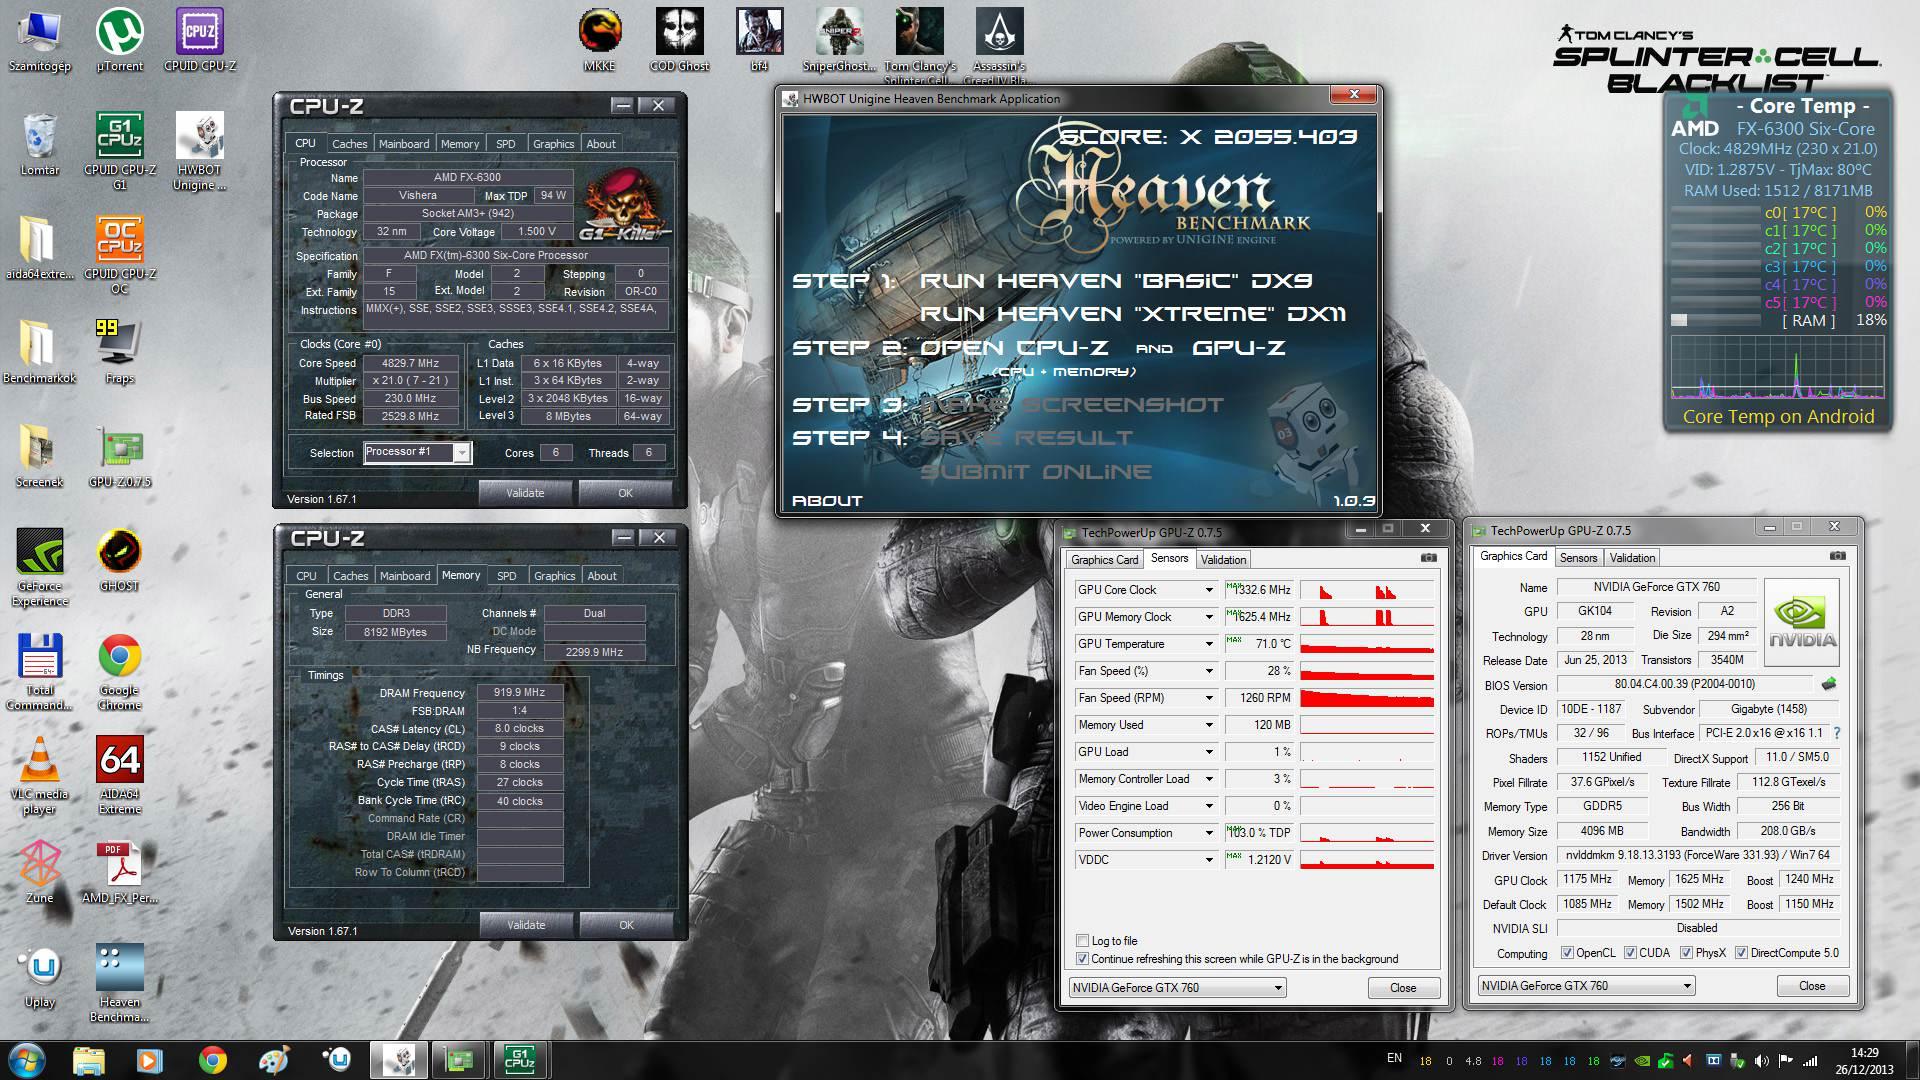Open the HWBOT Unigine desktop shortcut

pos(200,150)
